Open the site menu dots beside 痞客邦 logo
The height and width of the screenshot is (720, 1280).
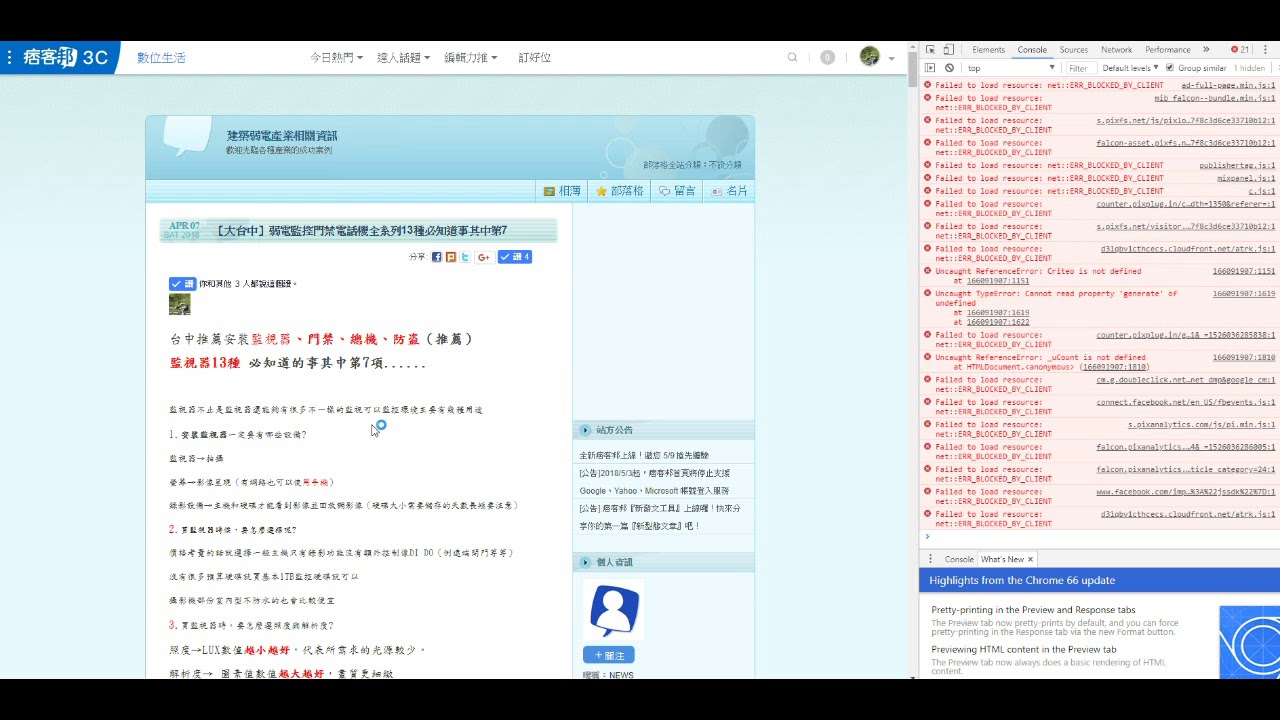pos(10,58)
